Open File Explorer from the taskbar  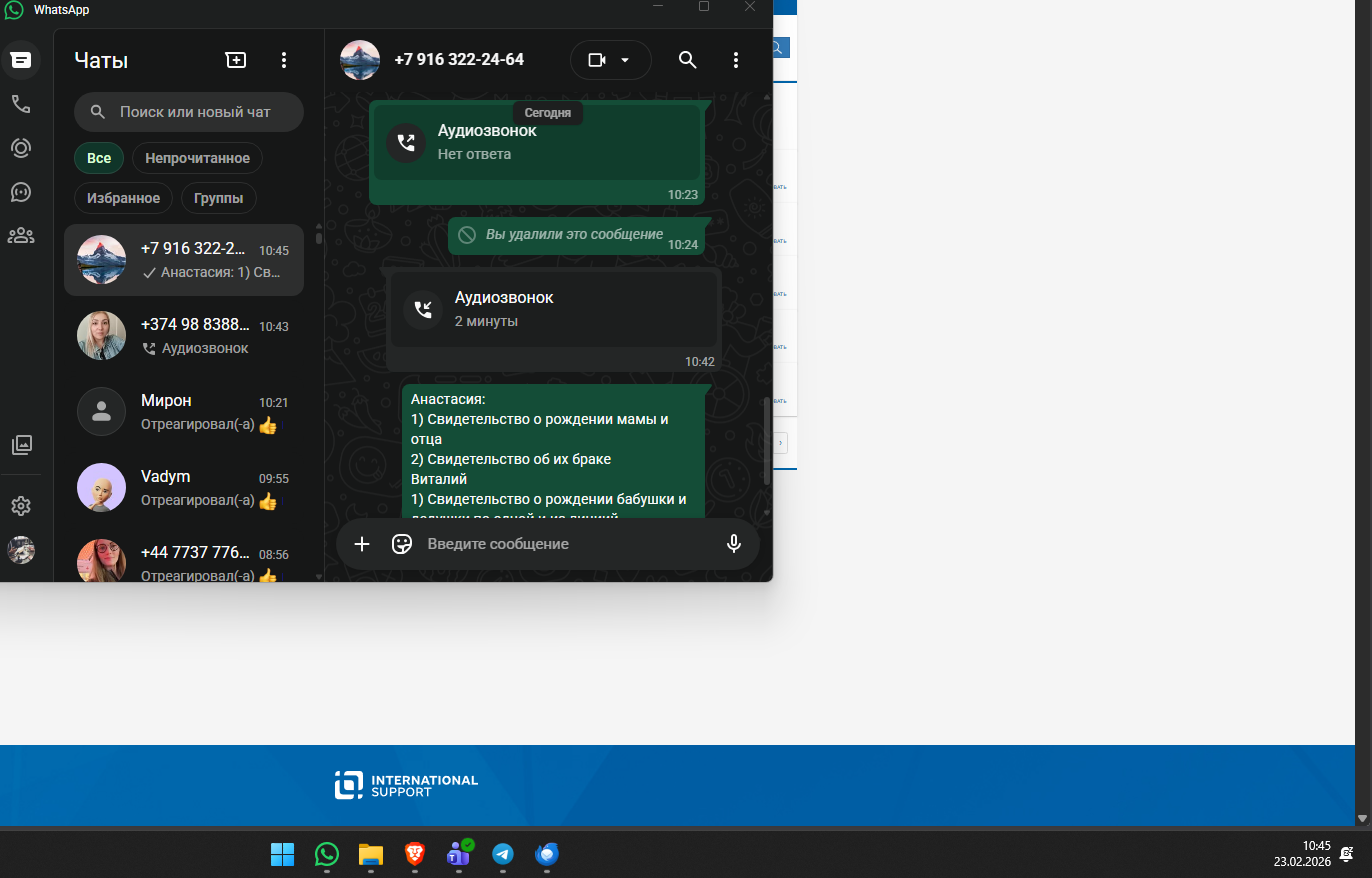coord(371,854)
